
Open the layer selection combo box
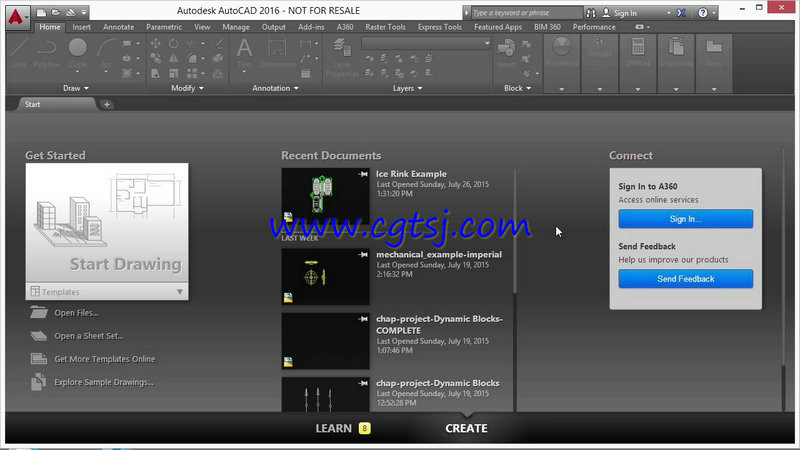coord(426,43)
